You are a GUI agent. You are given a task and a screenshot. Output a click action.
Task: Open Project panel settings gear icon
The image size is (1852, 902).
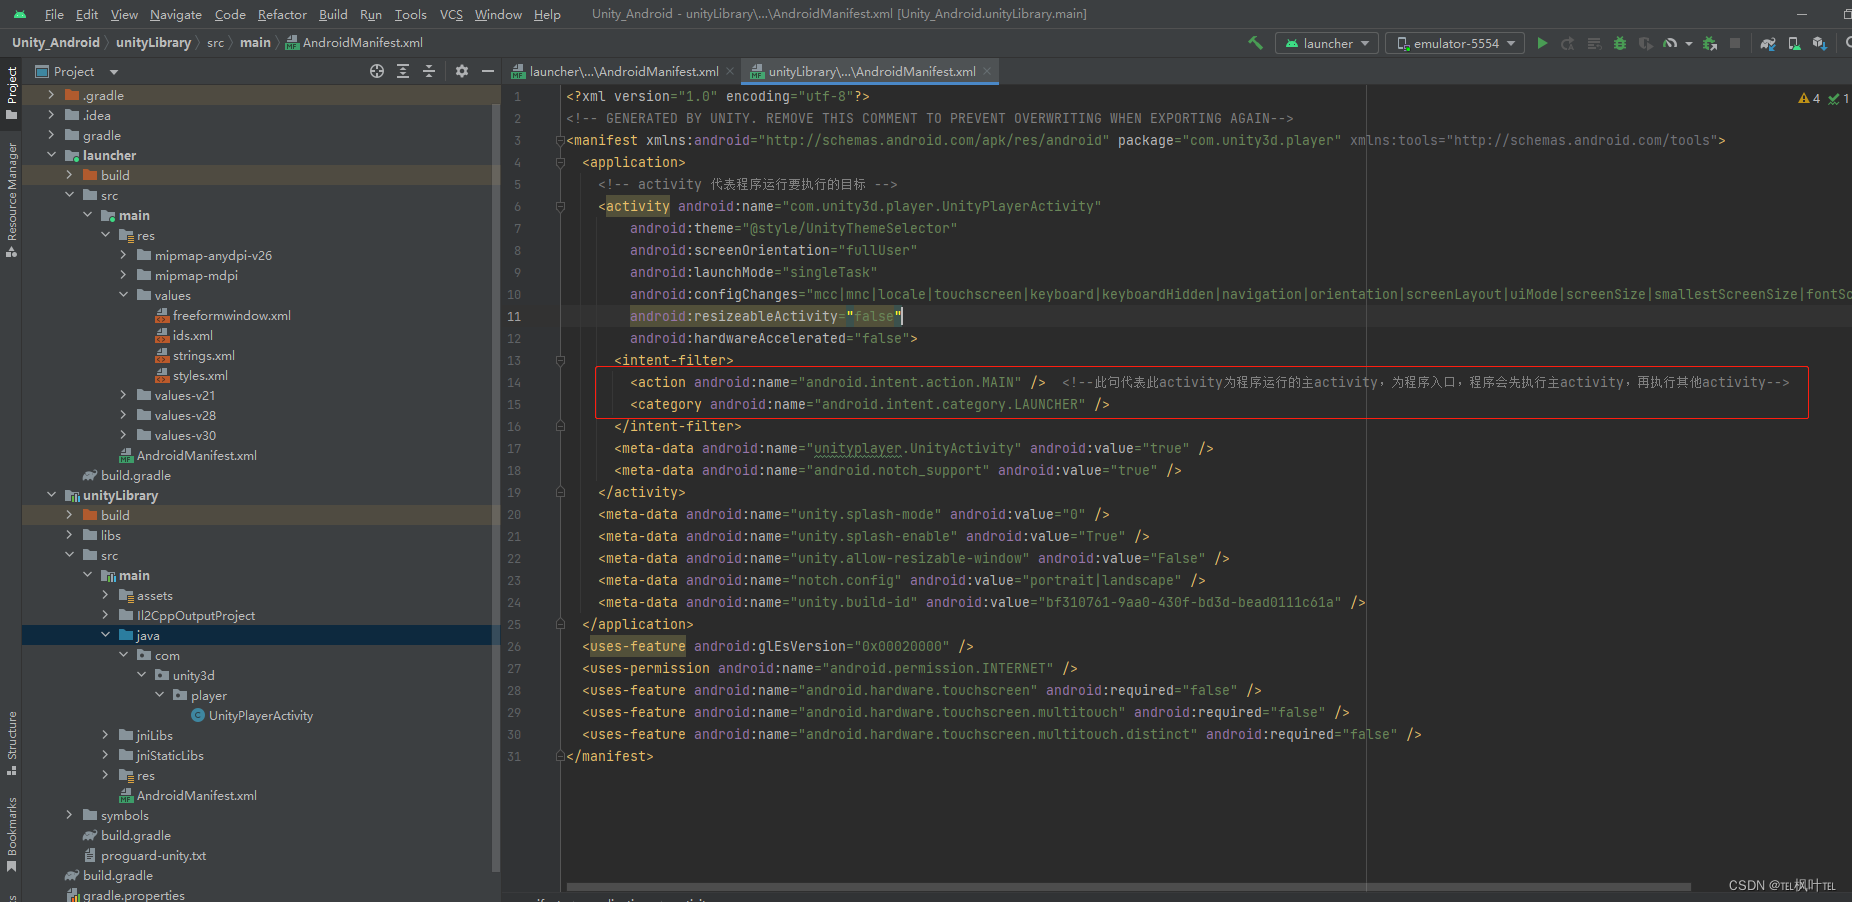461,71
